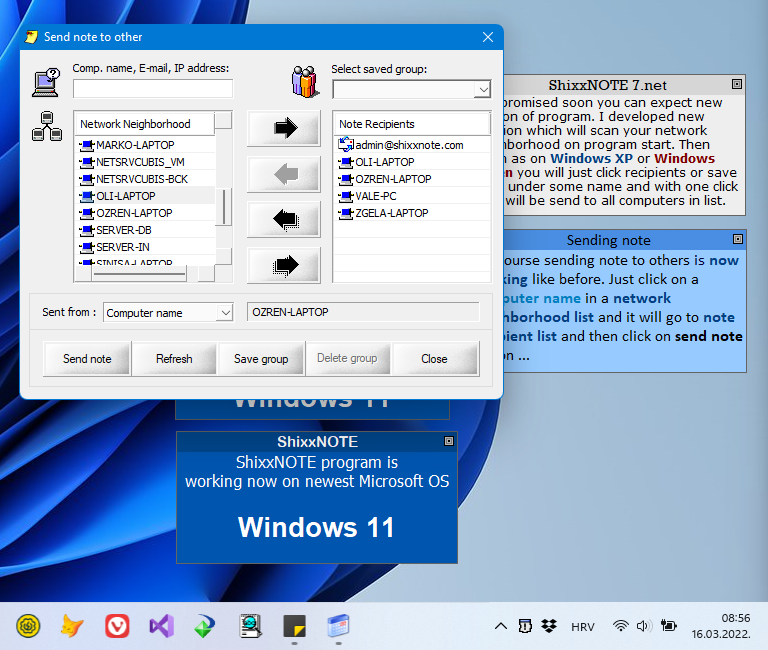Click the add recipient right arrow button
768x650 pixels.
(284, 128)
